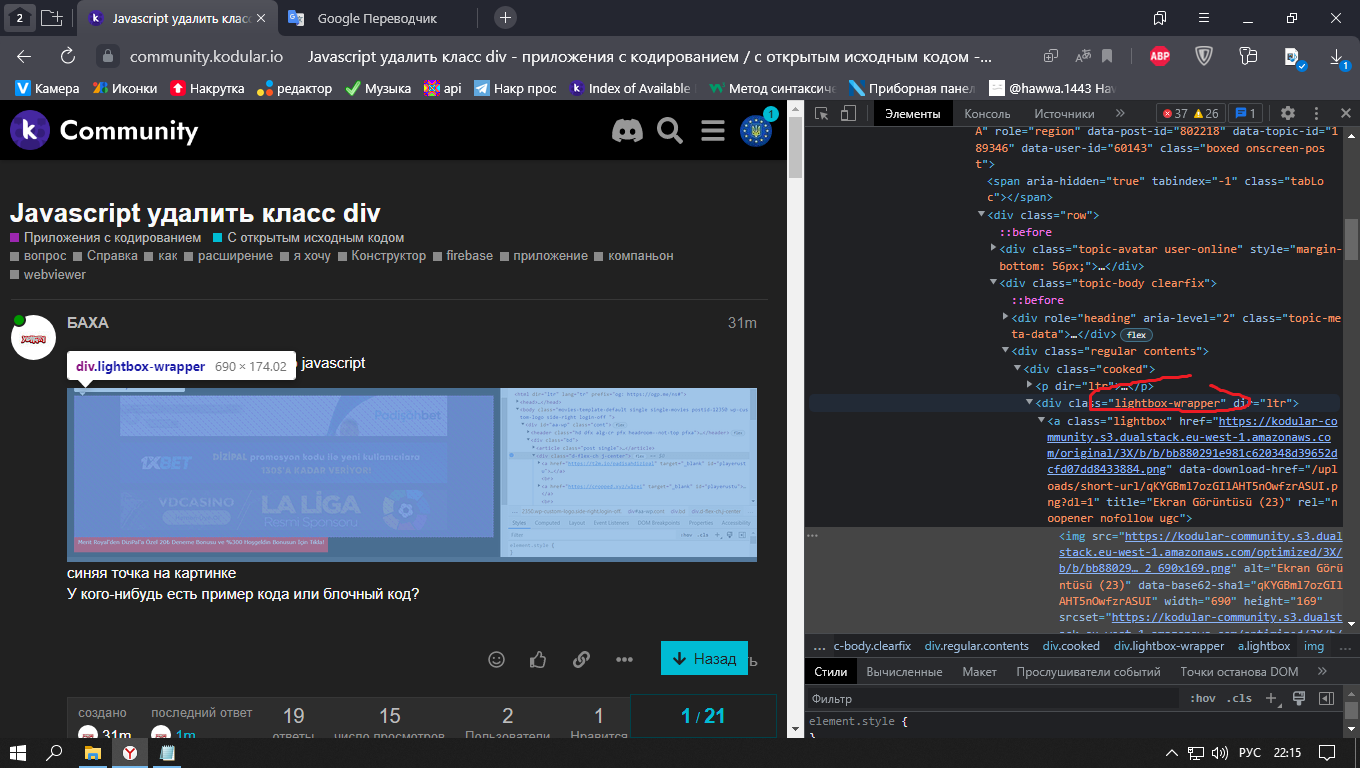Copy post link via chain icon
This screenshot has height=768, width=1360.
pyautogui.click(x=581, y=659)
